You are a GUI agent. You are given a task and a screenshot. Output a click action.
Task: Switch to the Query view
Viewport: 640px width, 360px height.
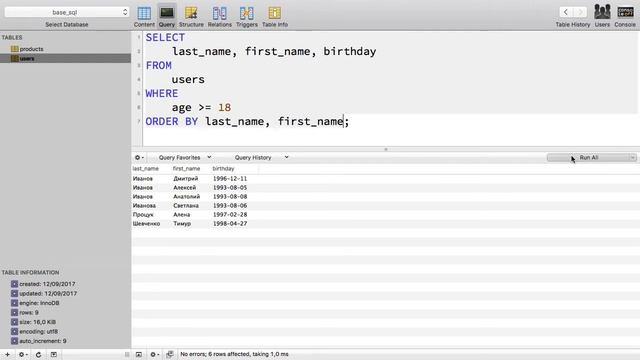point(167,16)
